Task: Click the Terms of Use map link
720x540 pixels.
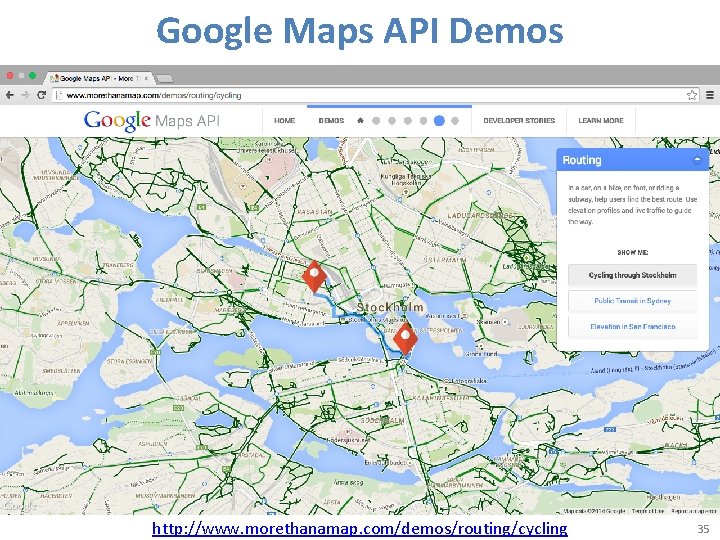Action: (x=647, y=511)
